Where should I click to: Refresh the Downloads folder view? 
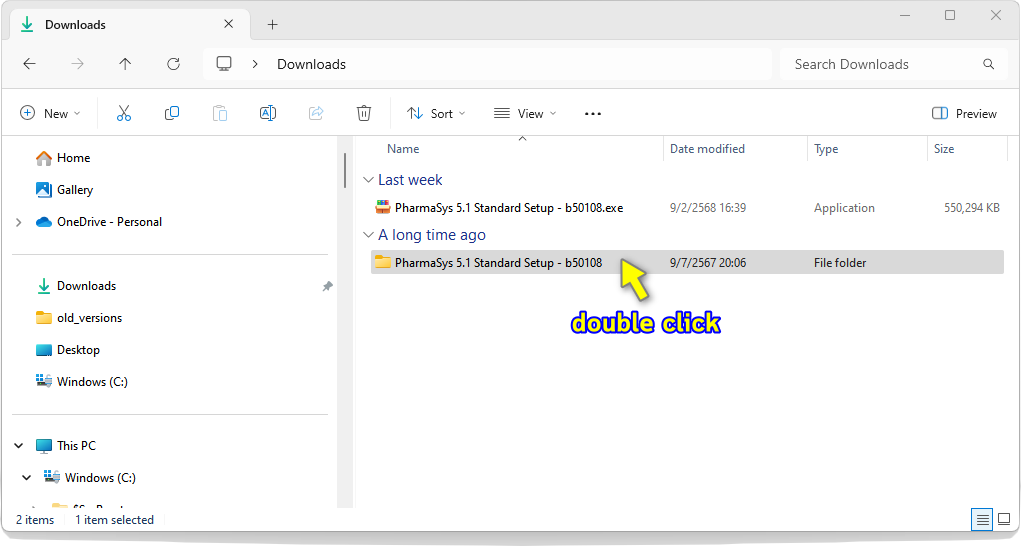pyautogui.click(x=173, y=64)
